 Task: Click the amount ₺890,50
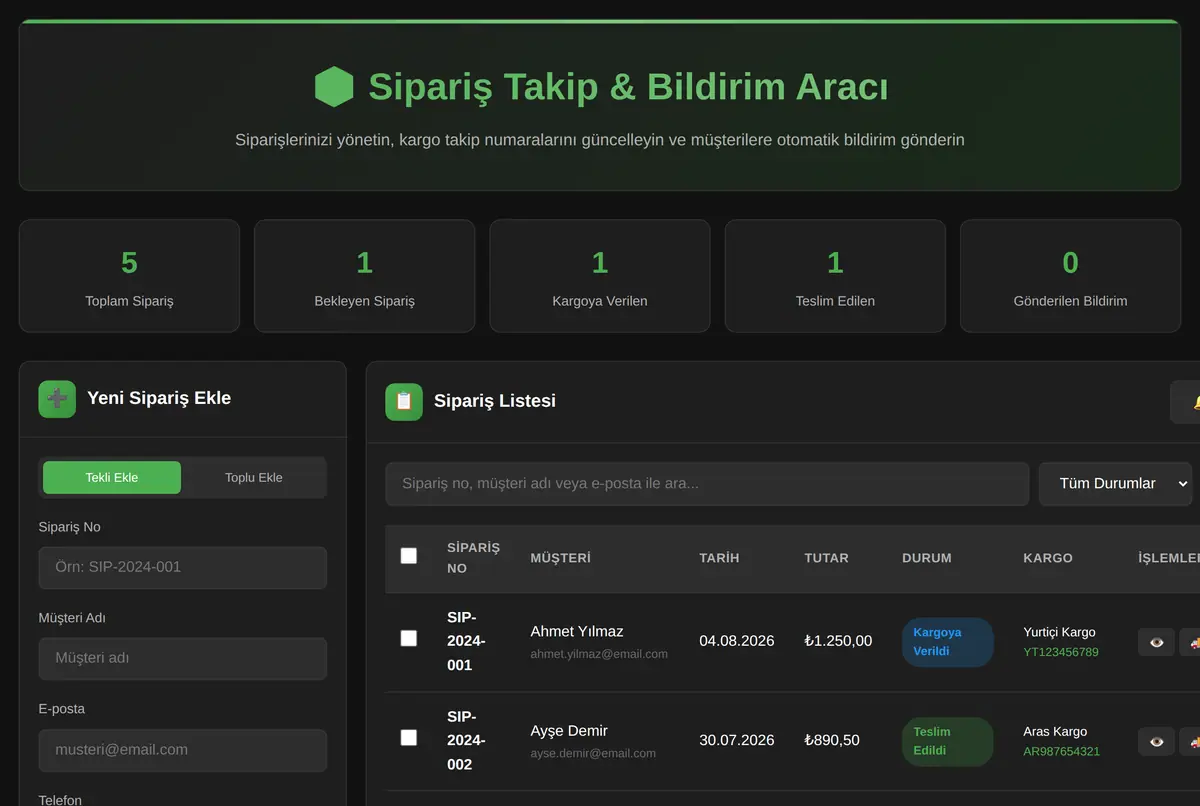click(x=832, y=741)
